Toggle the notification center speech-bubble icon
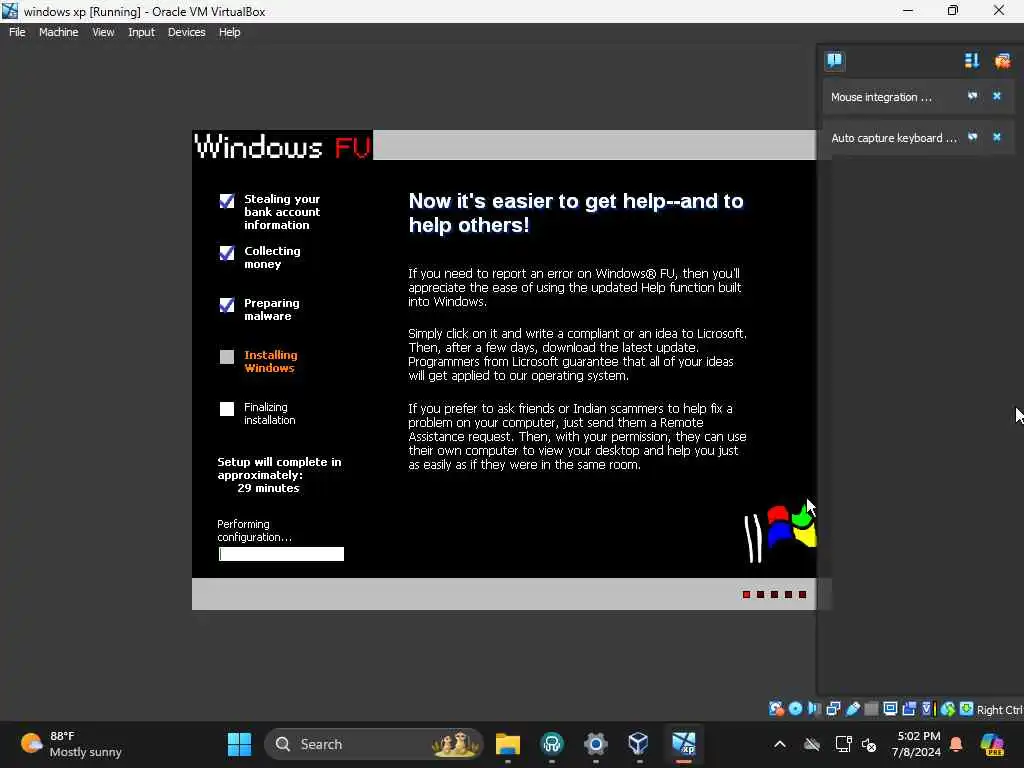This screenshot has width=1024, height=768. click(x=834, y=61)
